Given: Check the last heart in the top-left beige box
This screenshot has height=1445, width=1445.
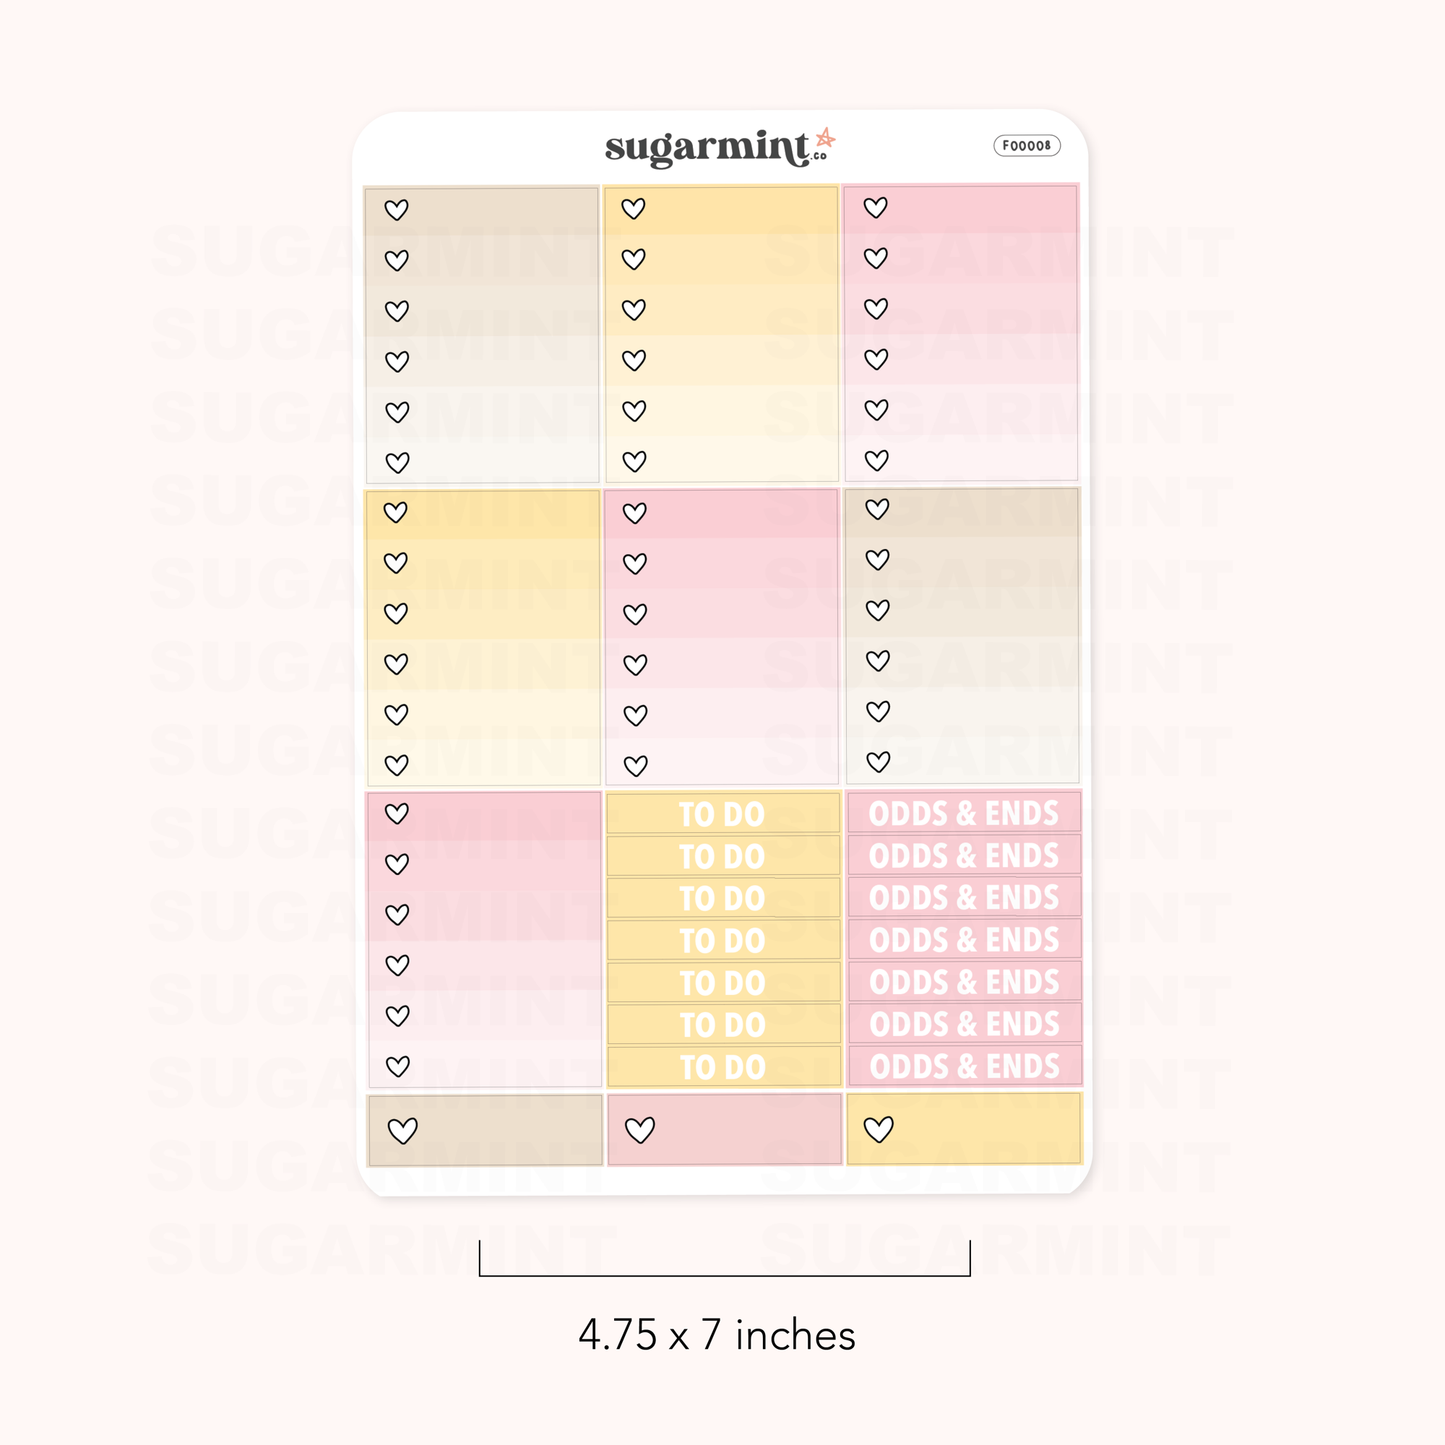Looking at the screenshot, I should tap(398, 463).
